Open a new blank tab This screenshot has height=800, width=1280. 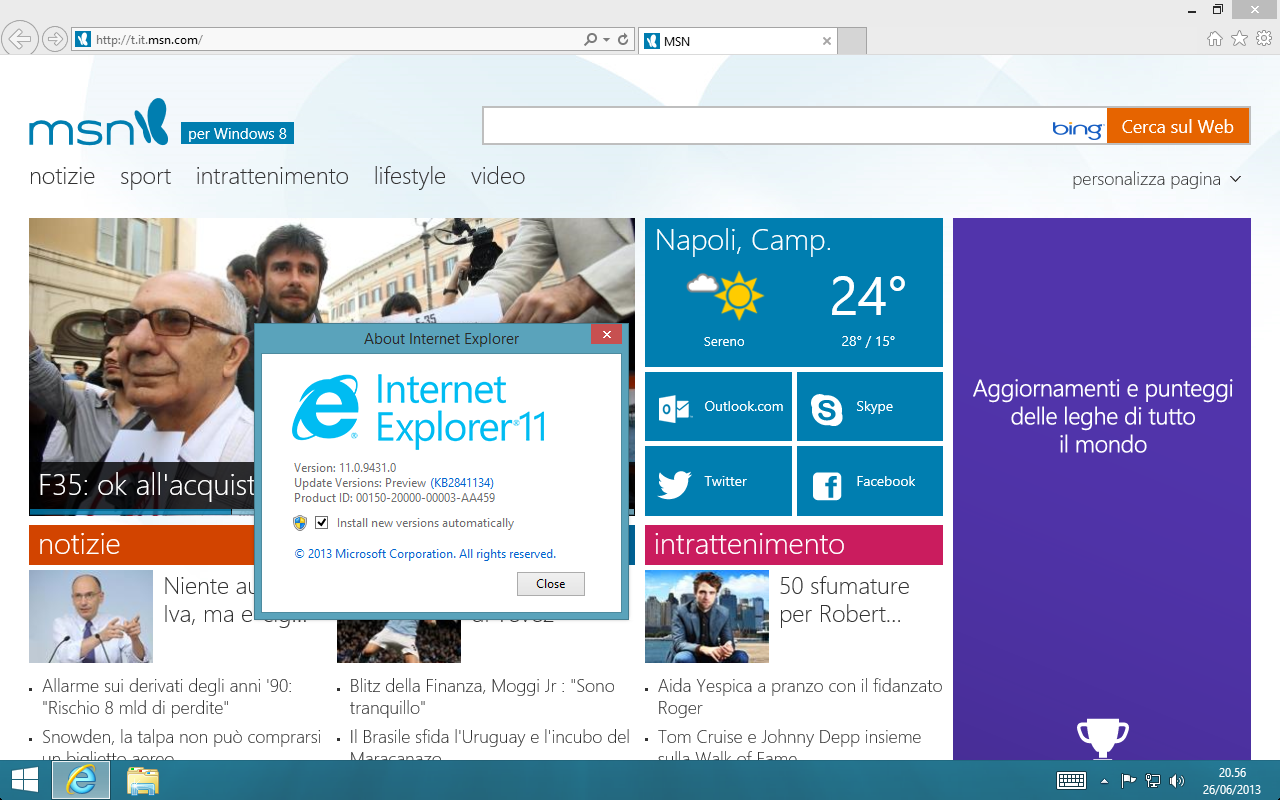851,41
